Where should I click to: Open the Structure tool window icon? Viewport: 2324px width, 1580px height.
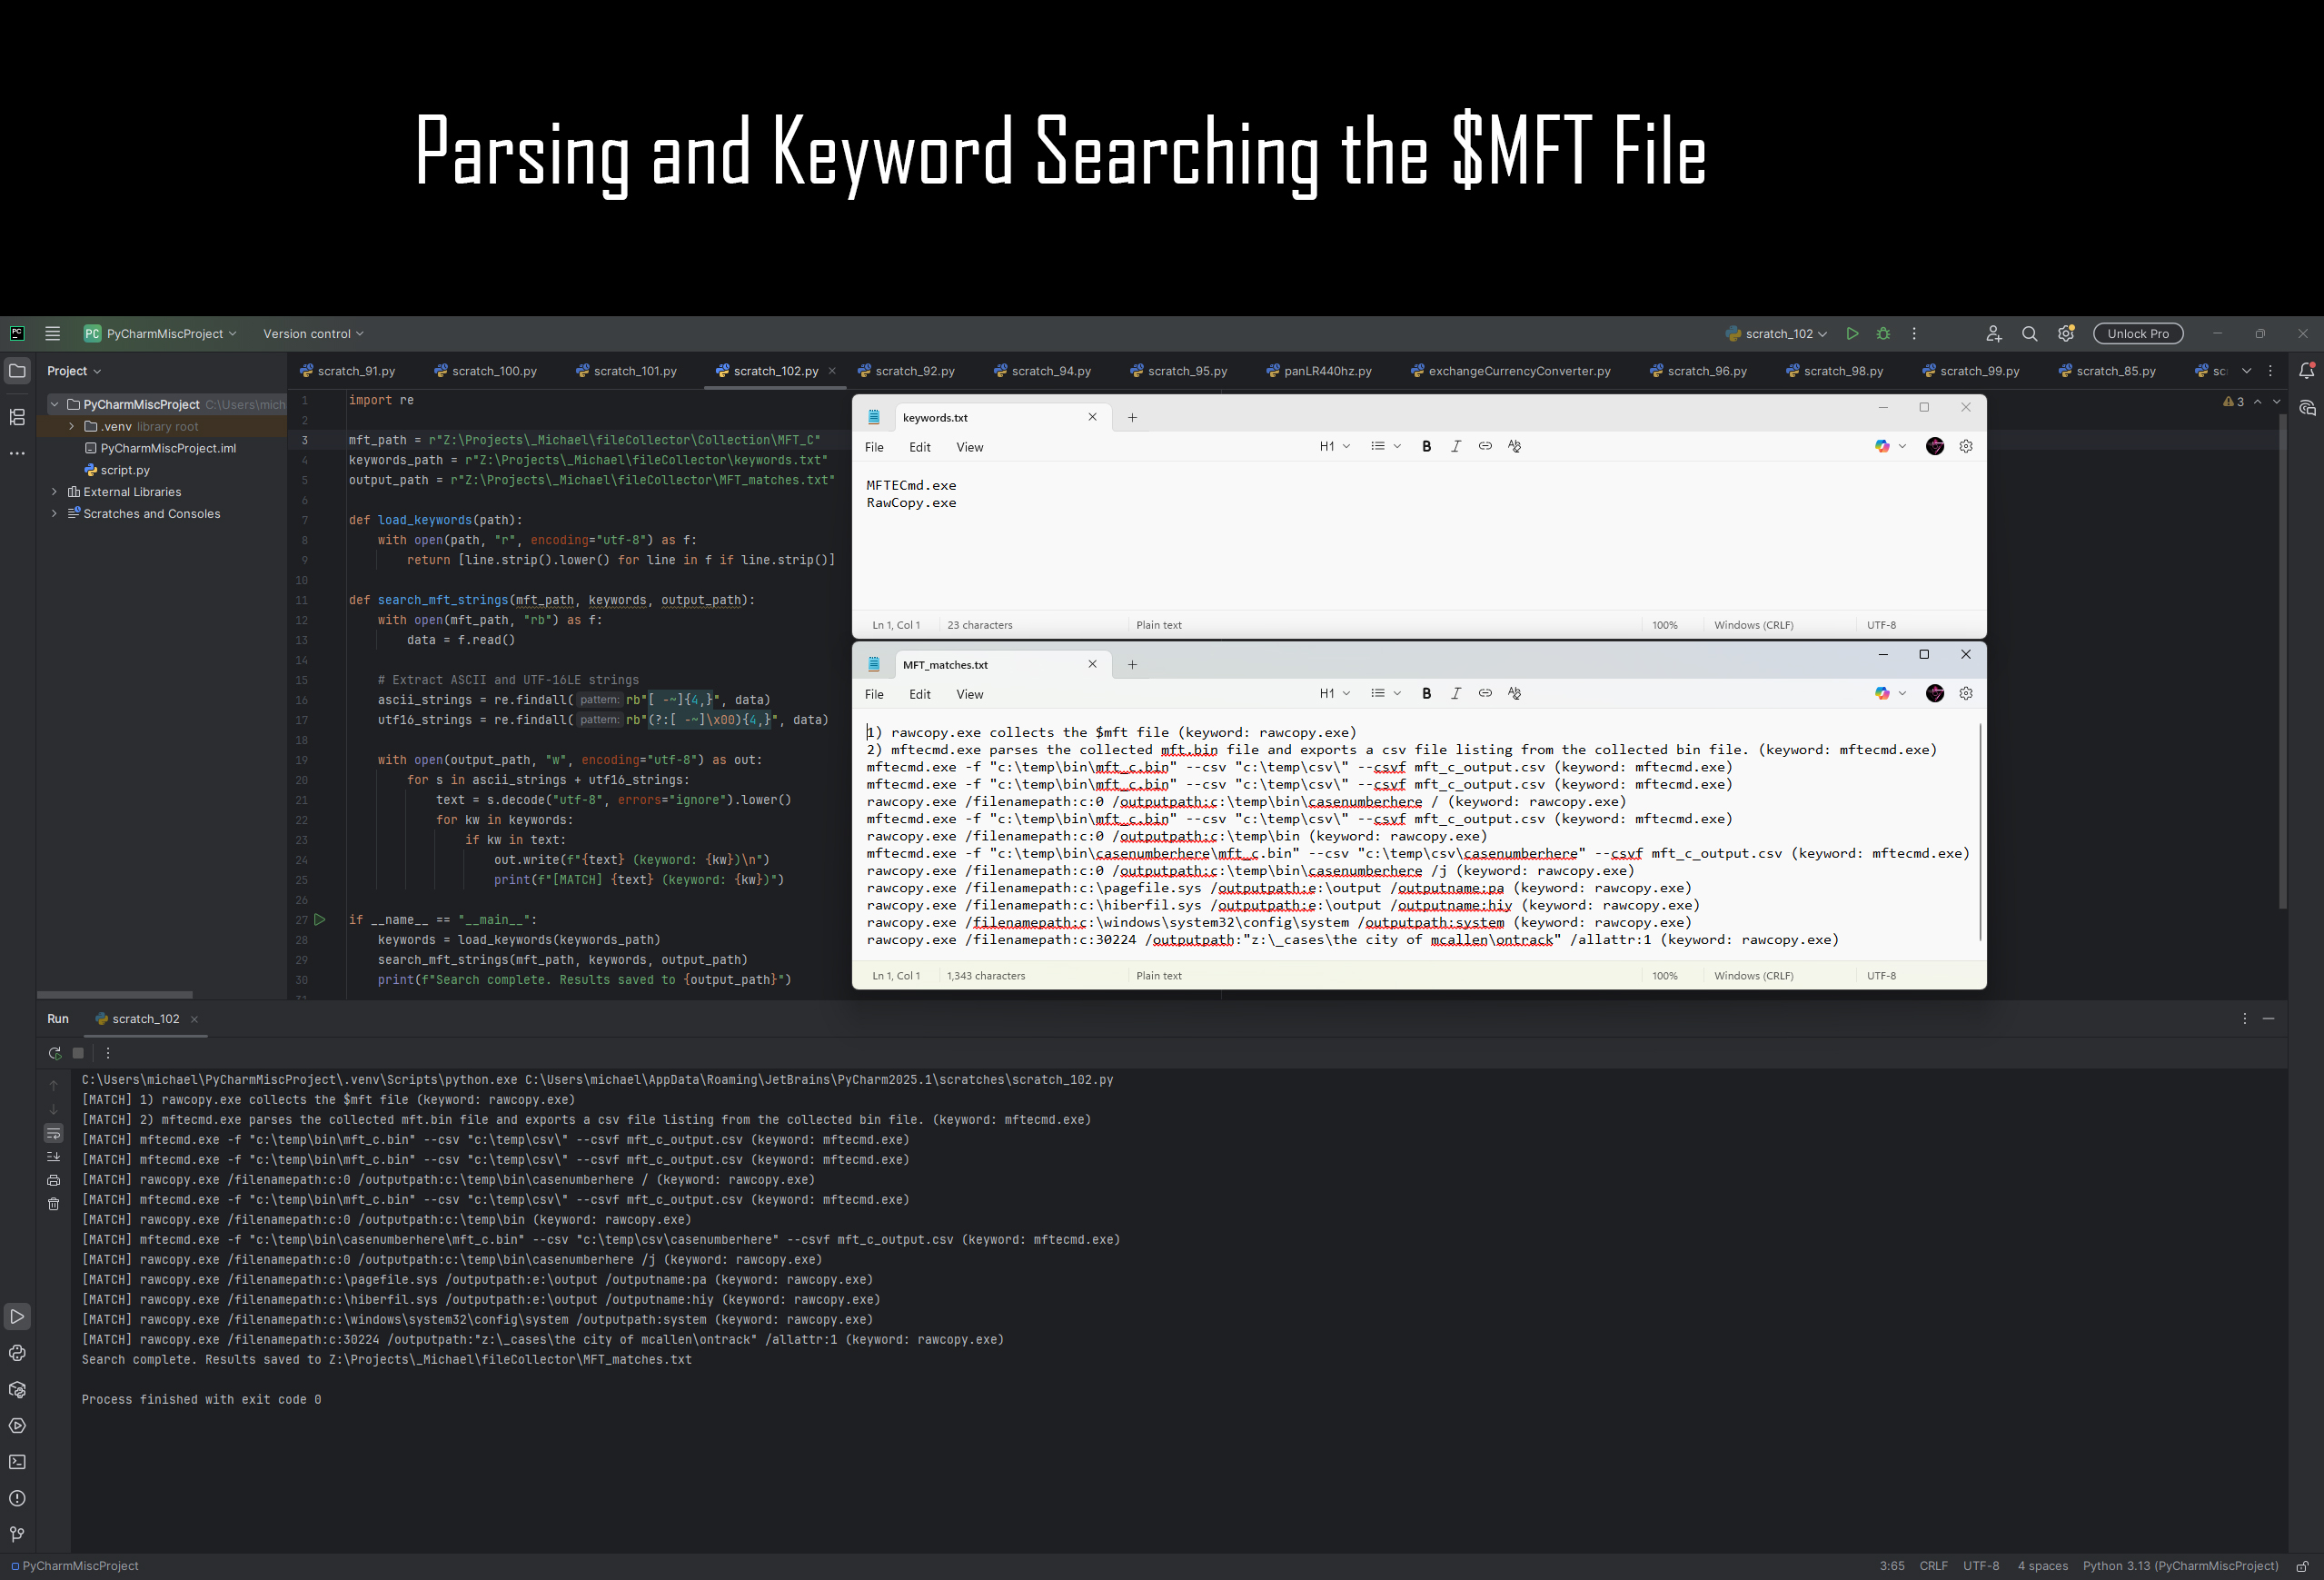pyautogui.click(x=17, y=417)
